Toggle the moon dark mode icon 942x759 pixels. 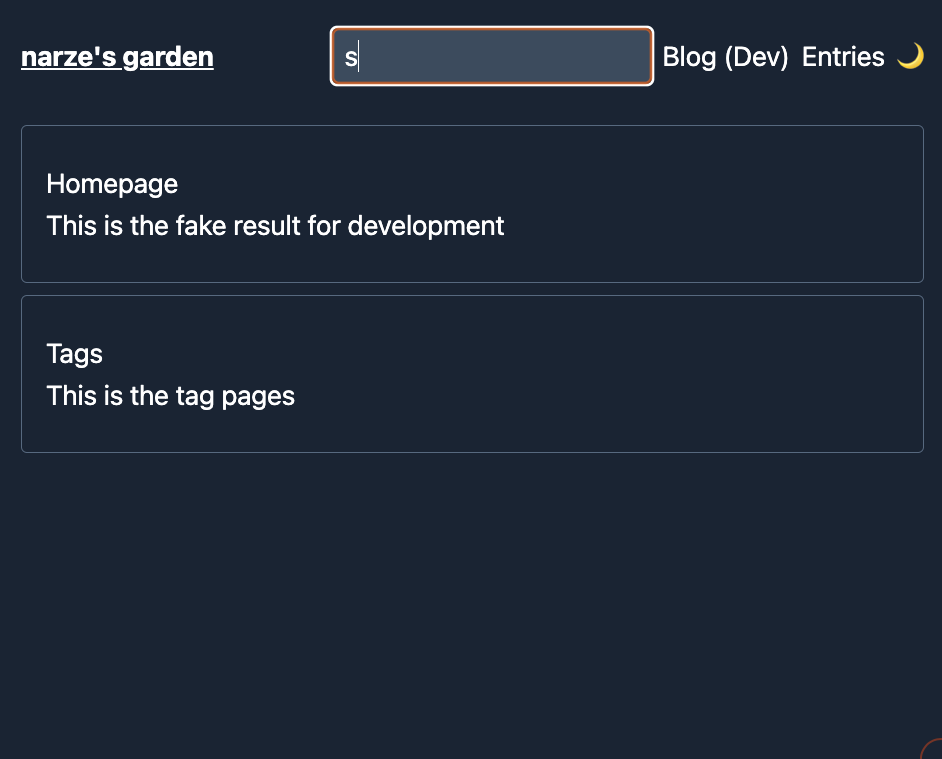(910, 56)
